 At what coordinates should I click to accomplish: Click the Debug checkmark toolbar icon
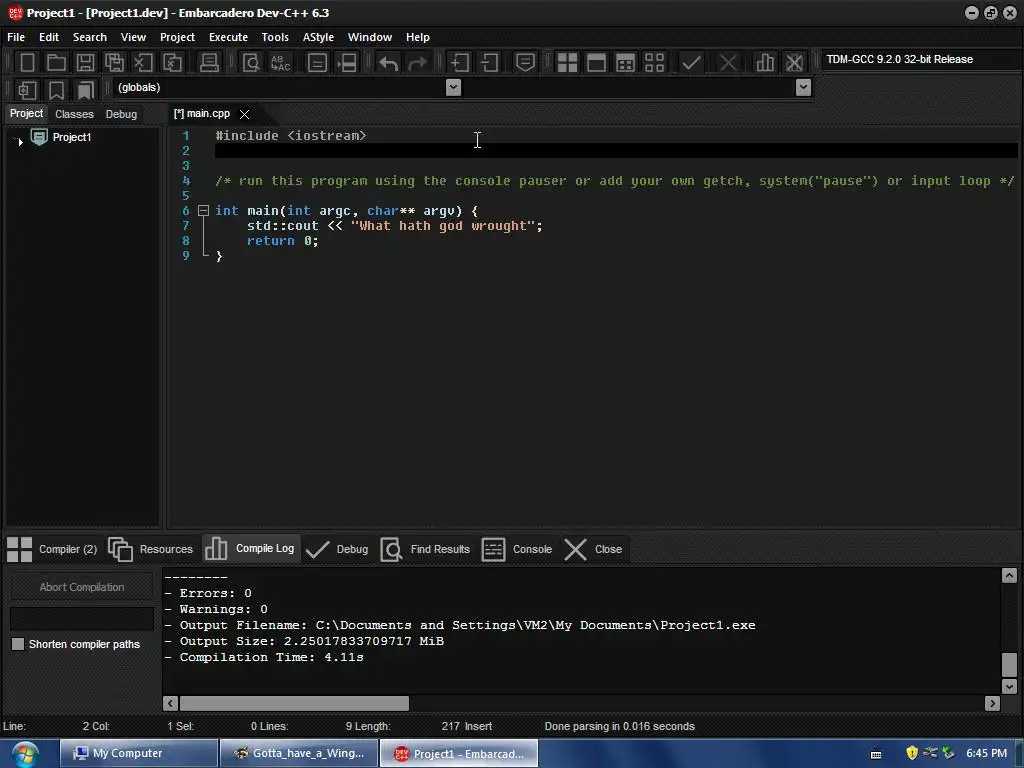click(x=691, y=63)
